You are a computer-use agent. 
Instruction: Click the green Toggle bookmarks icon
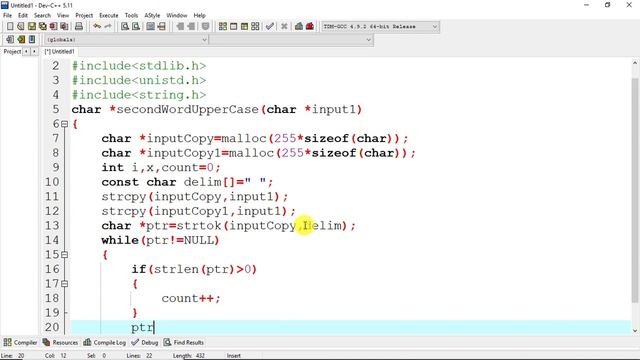point(21,40)
